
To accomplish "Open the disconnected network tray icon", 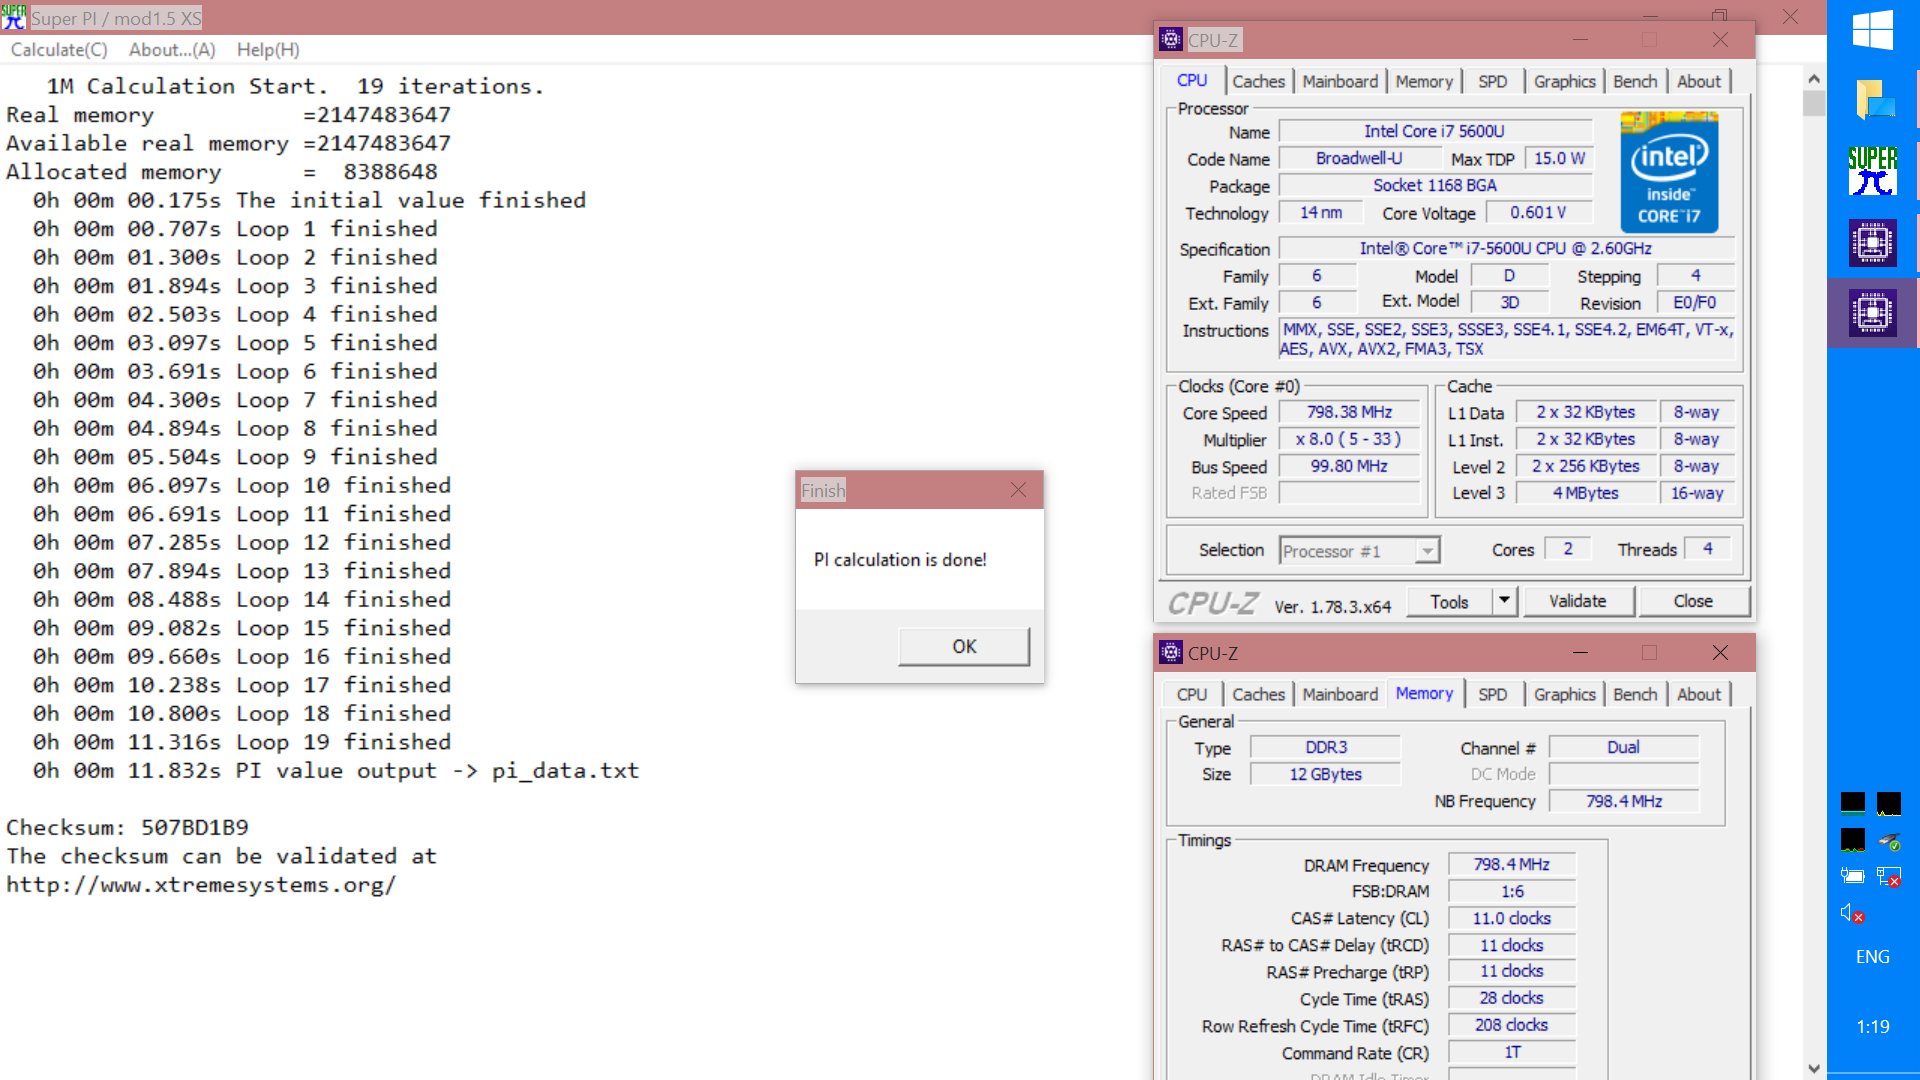I will (1888, 877).
